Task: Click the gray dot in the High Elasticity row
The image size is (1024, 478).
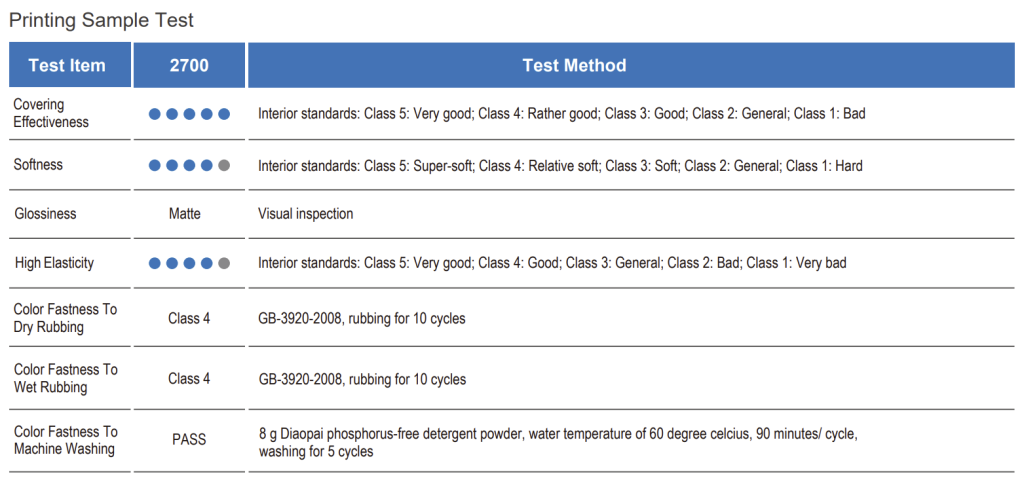Action: tap(224, 263)
